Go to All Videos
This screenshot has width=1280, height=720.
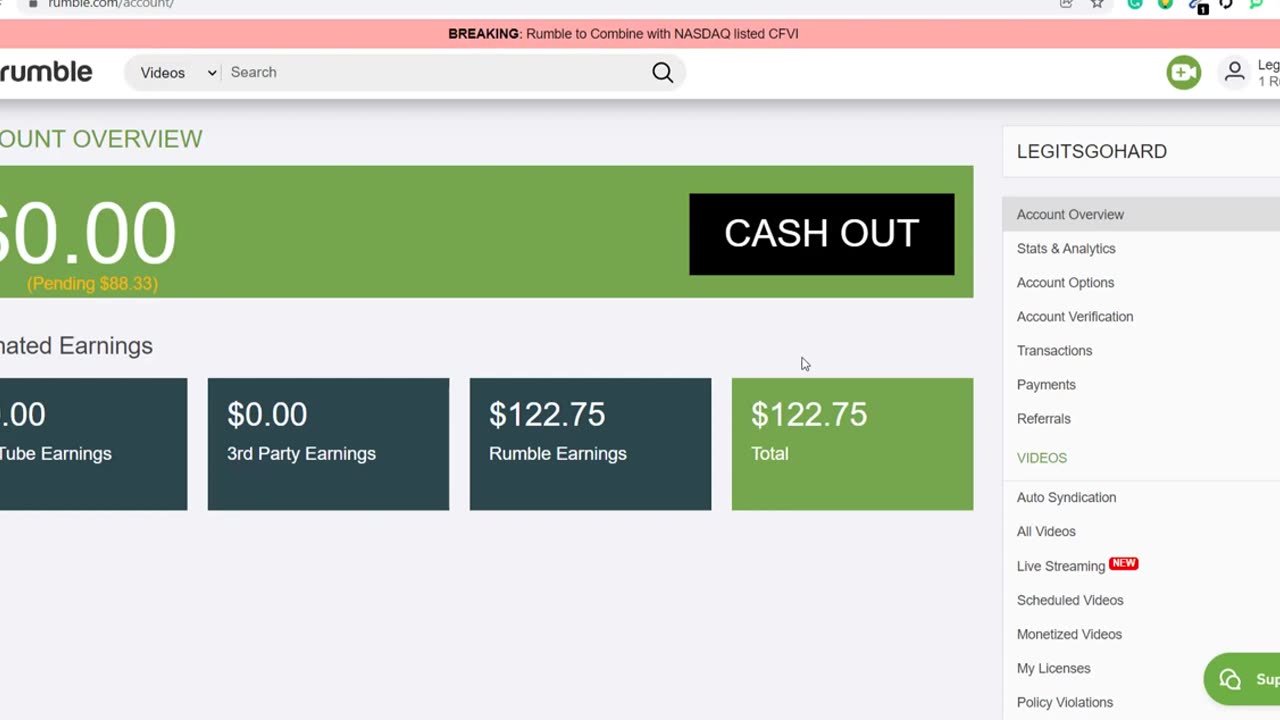coord(1046,531)
